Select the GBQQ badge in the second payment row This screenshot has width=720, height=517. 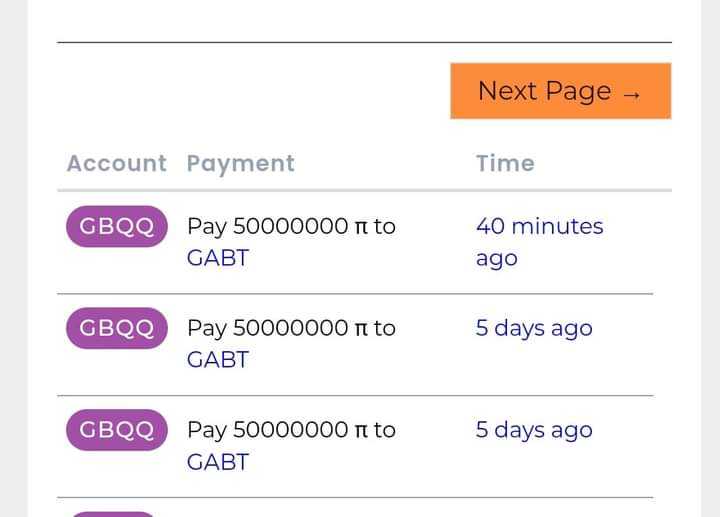click(x=116, y=328)
